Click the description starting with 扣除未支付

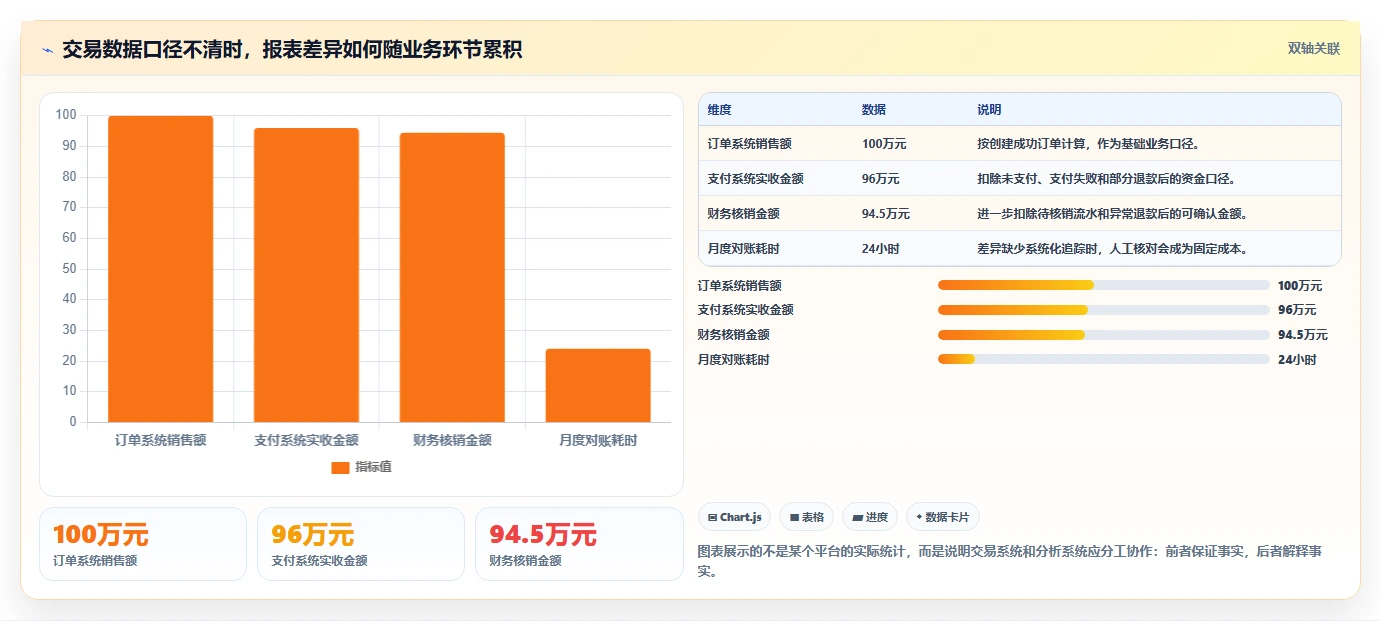[1106, 179]
